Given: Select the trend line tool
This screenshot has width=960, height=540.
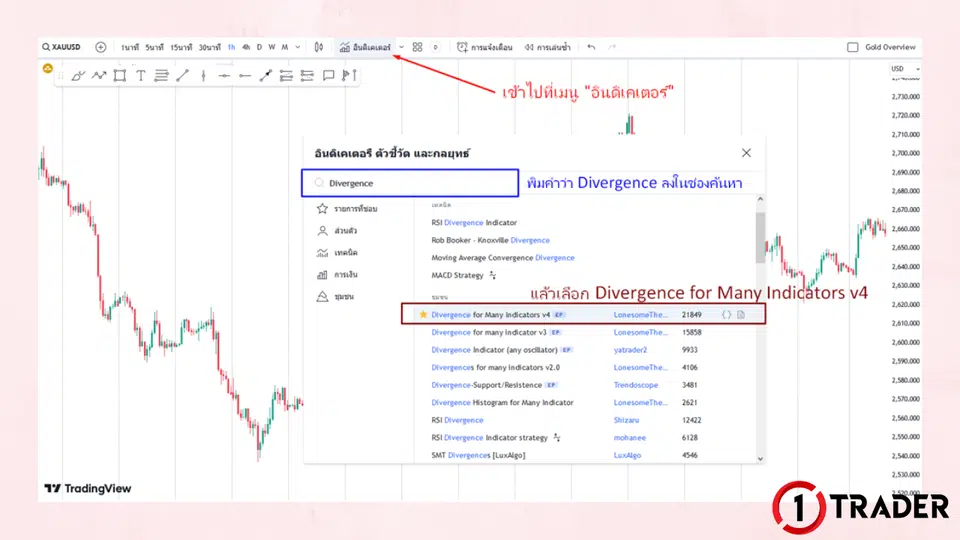Looking at the screenshot, I should (182, 76).
